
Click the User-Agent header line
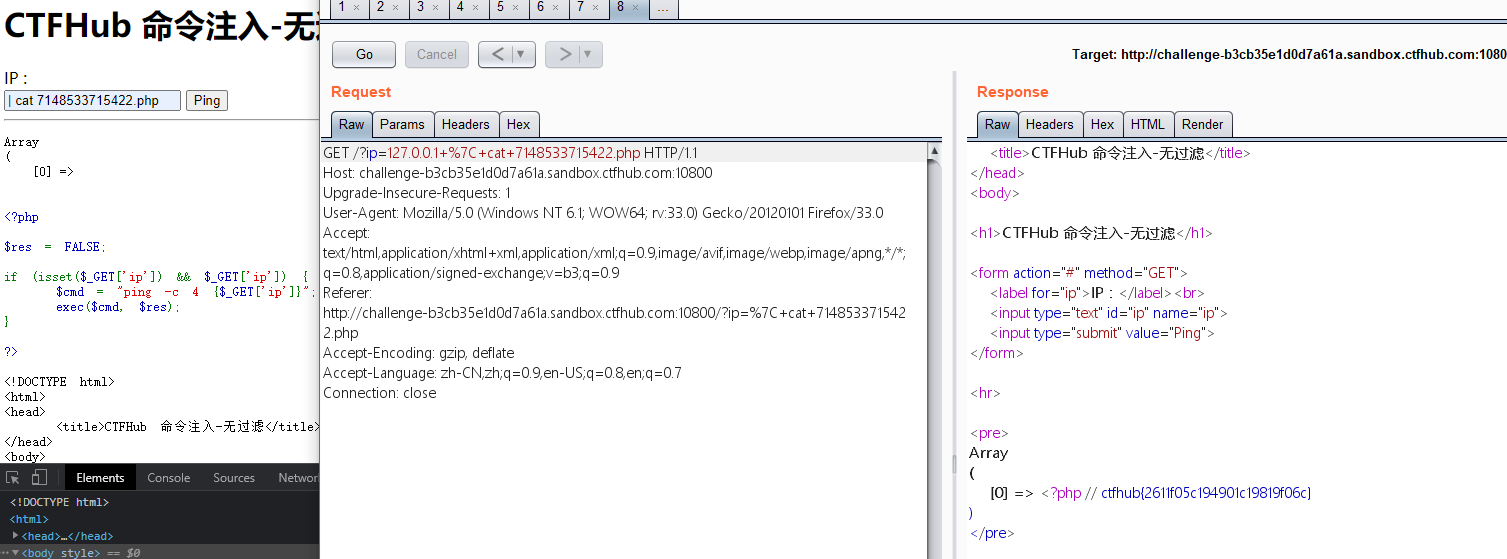[603, 213]
